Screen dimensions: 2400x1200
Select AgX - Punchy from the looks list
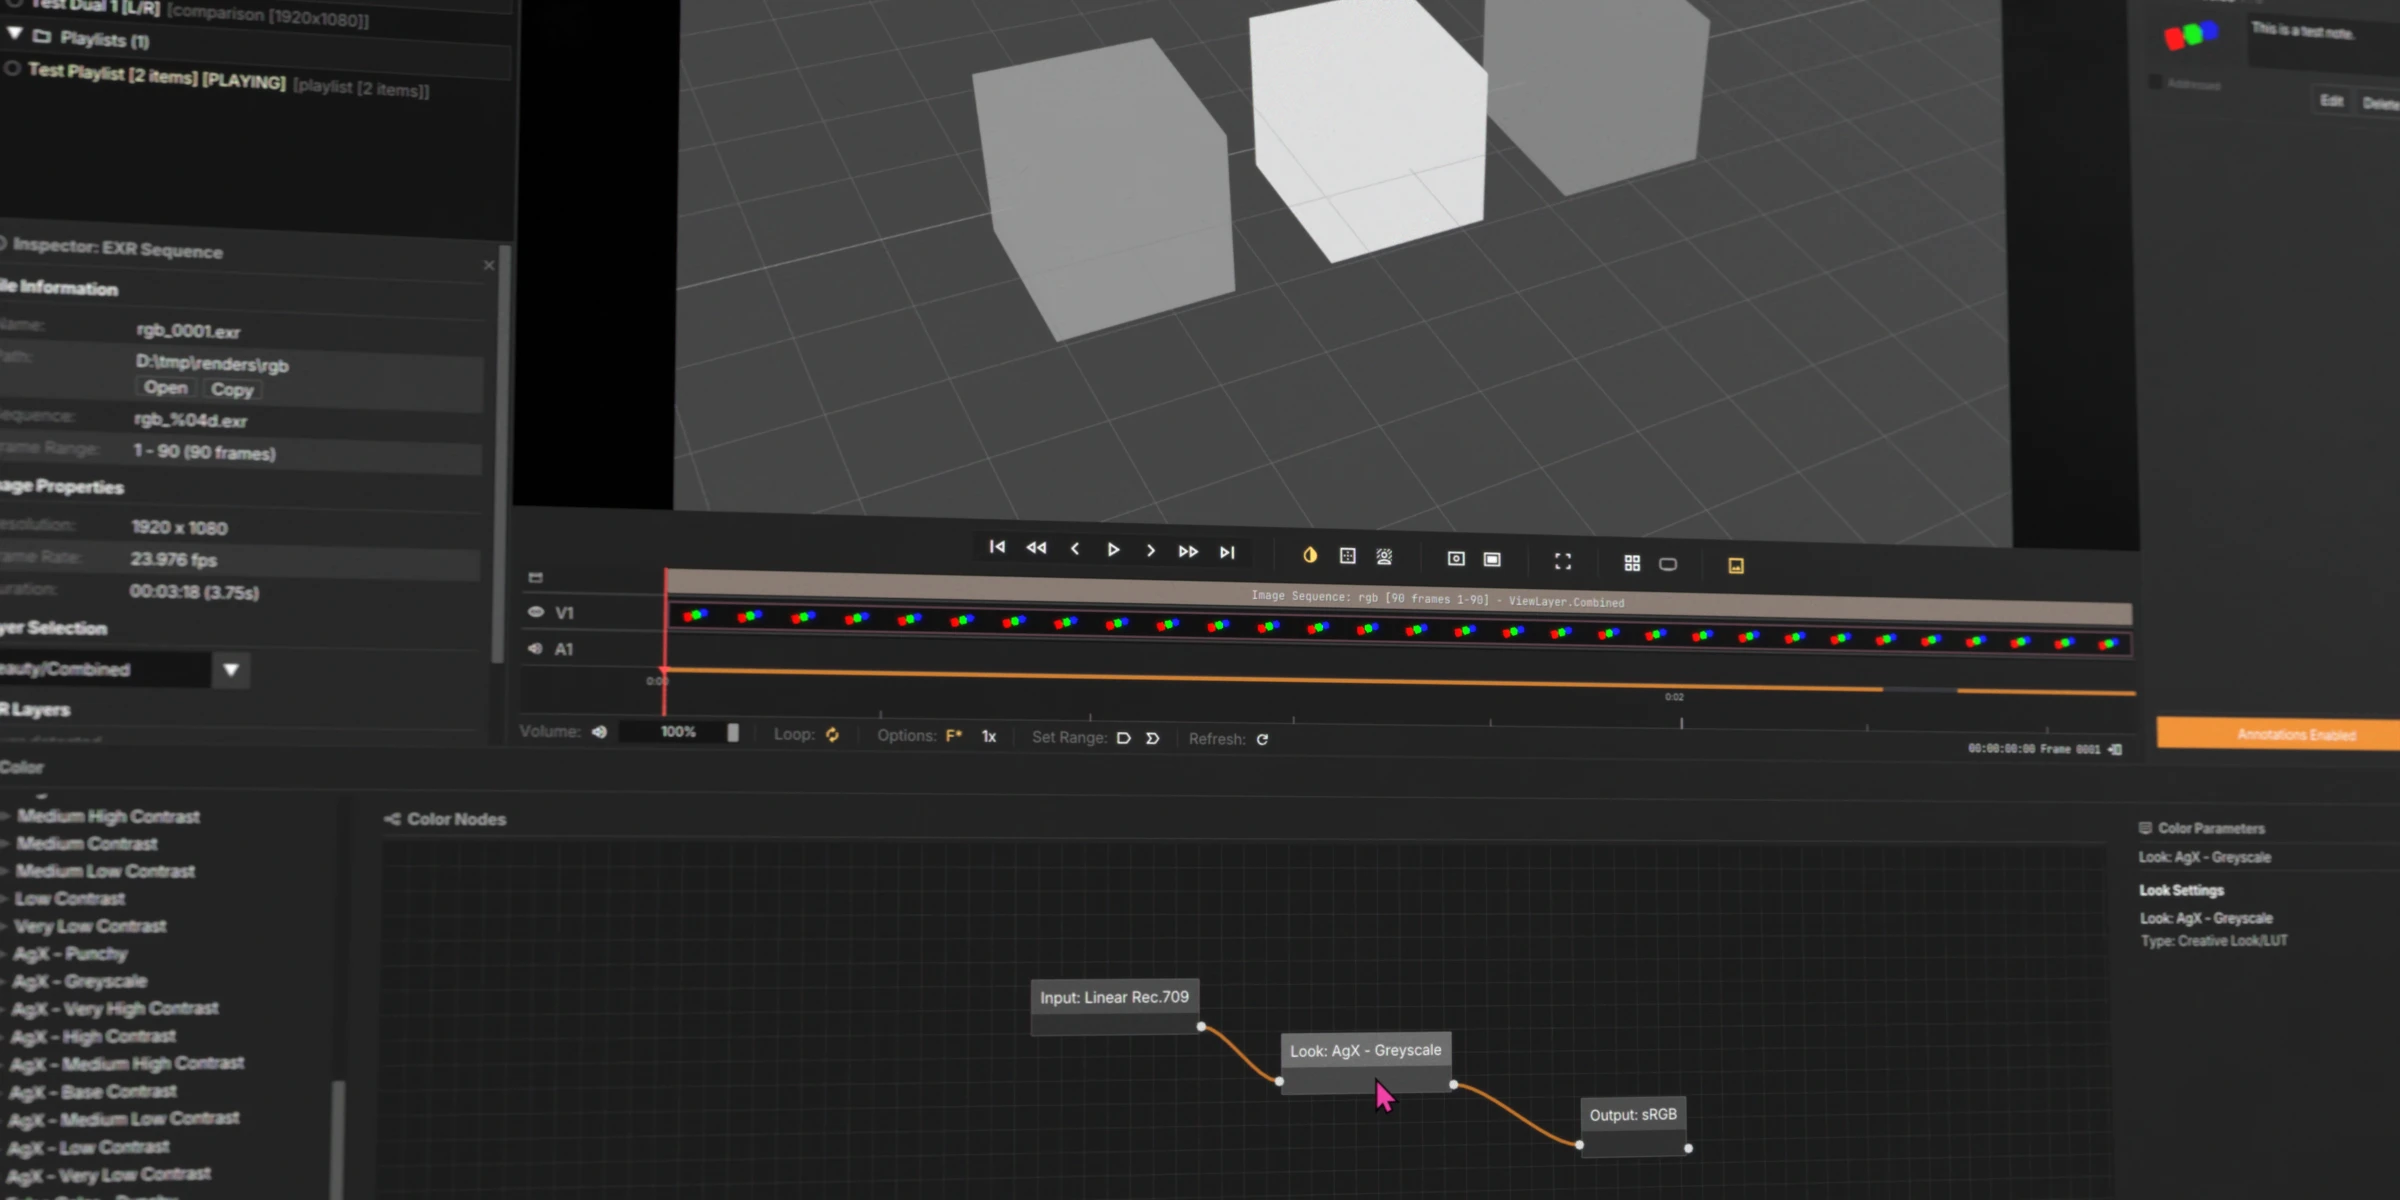click(69, 953)
